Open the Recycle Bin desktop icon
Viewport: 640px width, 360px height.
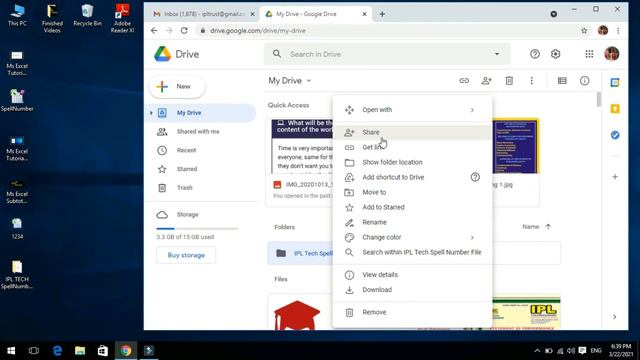87,16
